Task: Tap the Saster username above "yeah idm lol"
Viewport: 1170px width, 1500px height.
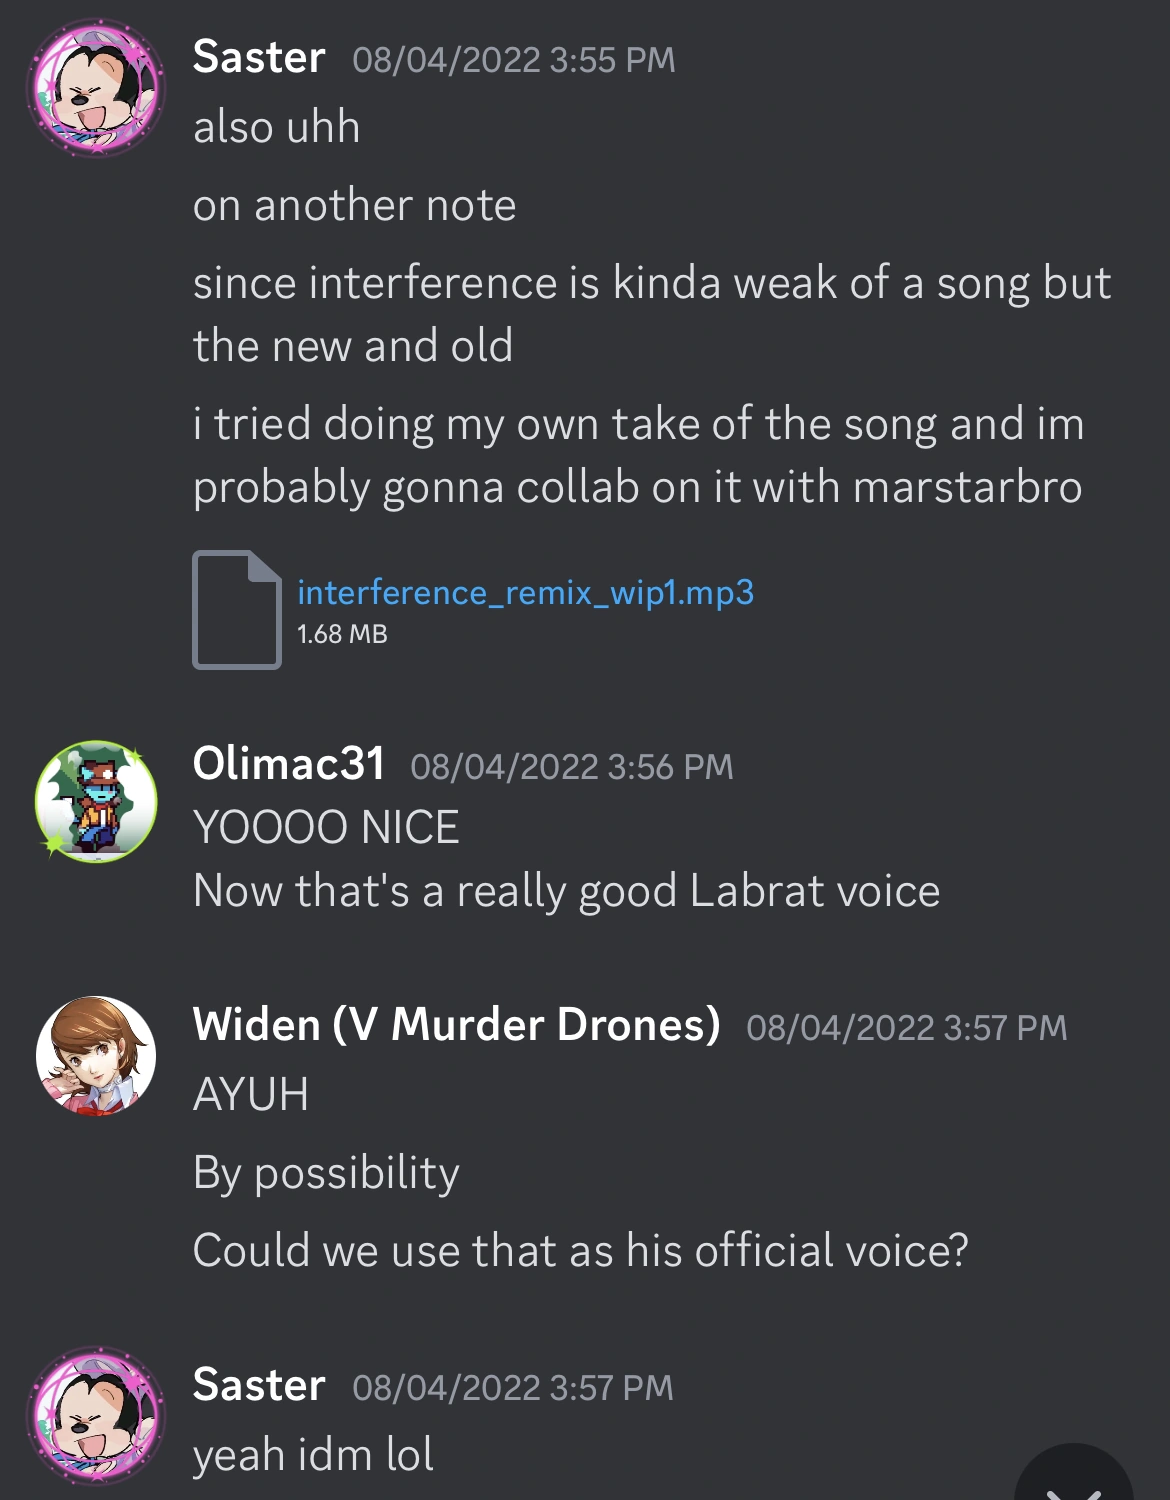Action: coord(259,1386)
